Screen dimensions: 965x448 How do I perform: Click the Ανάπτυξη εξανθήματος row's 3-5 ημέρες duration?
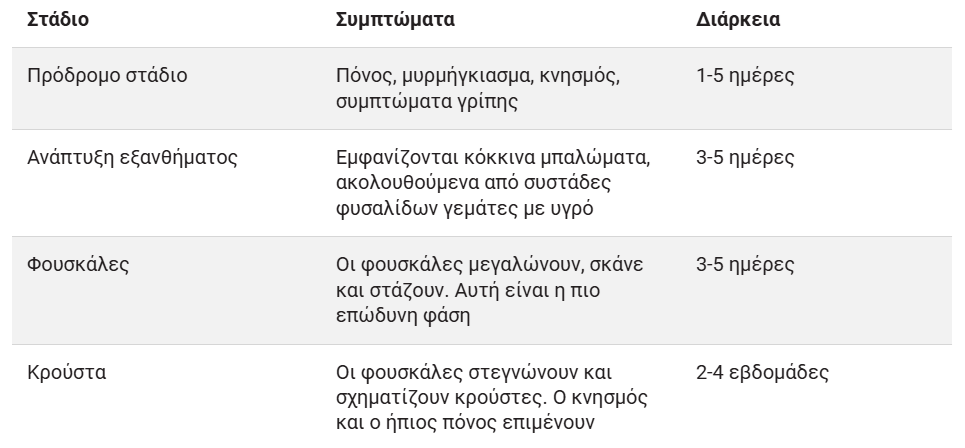pos(745,158)
